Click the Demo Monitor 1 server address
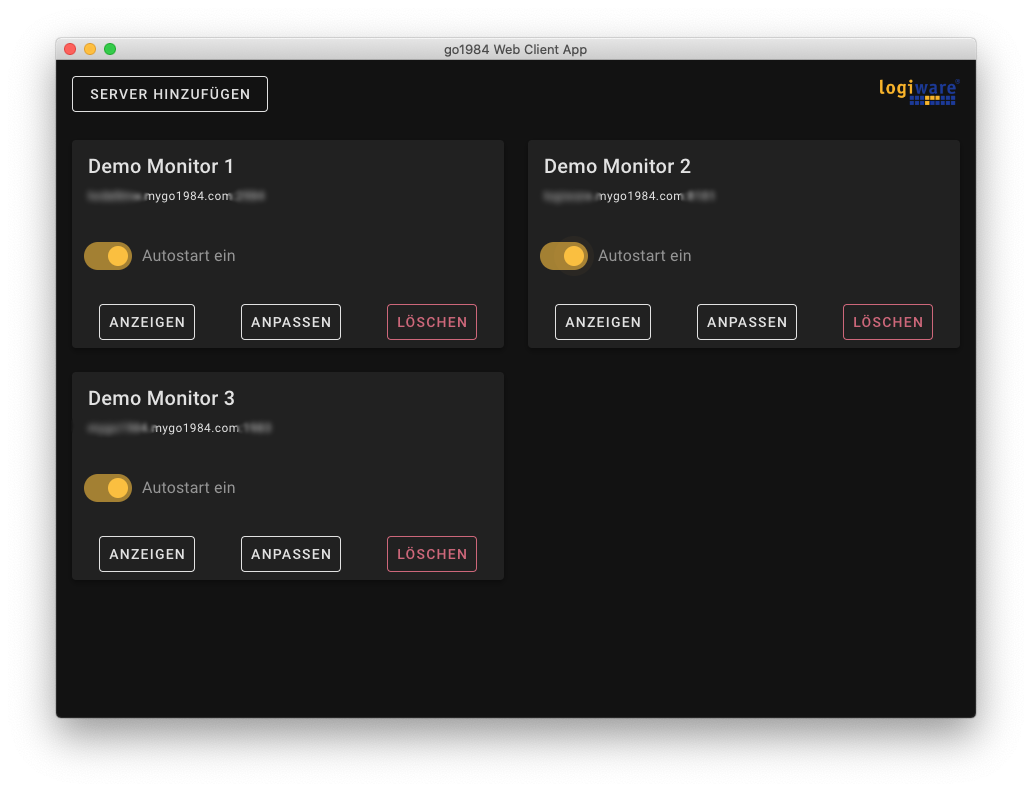1032x792 pixels. [176, 196]
